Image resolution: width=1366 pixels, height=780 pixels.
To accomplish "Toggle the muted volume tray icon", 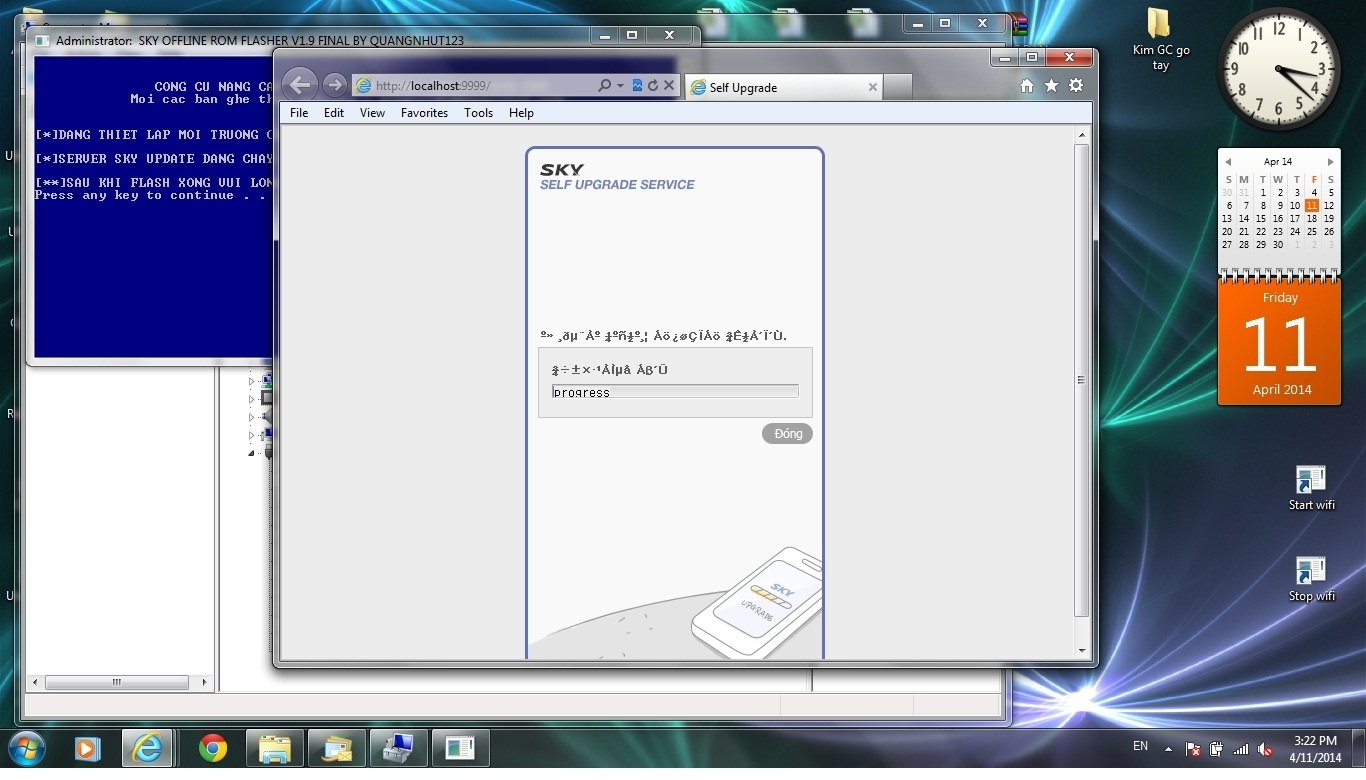I will tap(1265, 749).
